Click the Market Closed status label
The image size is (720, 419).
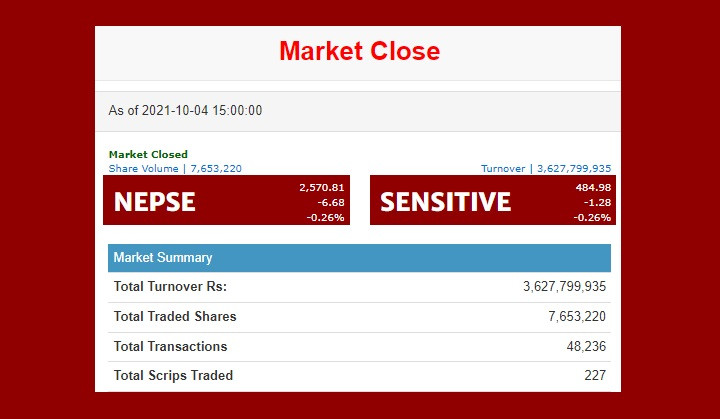tap(148, 154)
